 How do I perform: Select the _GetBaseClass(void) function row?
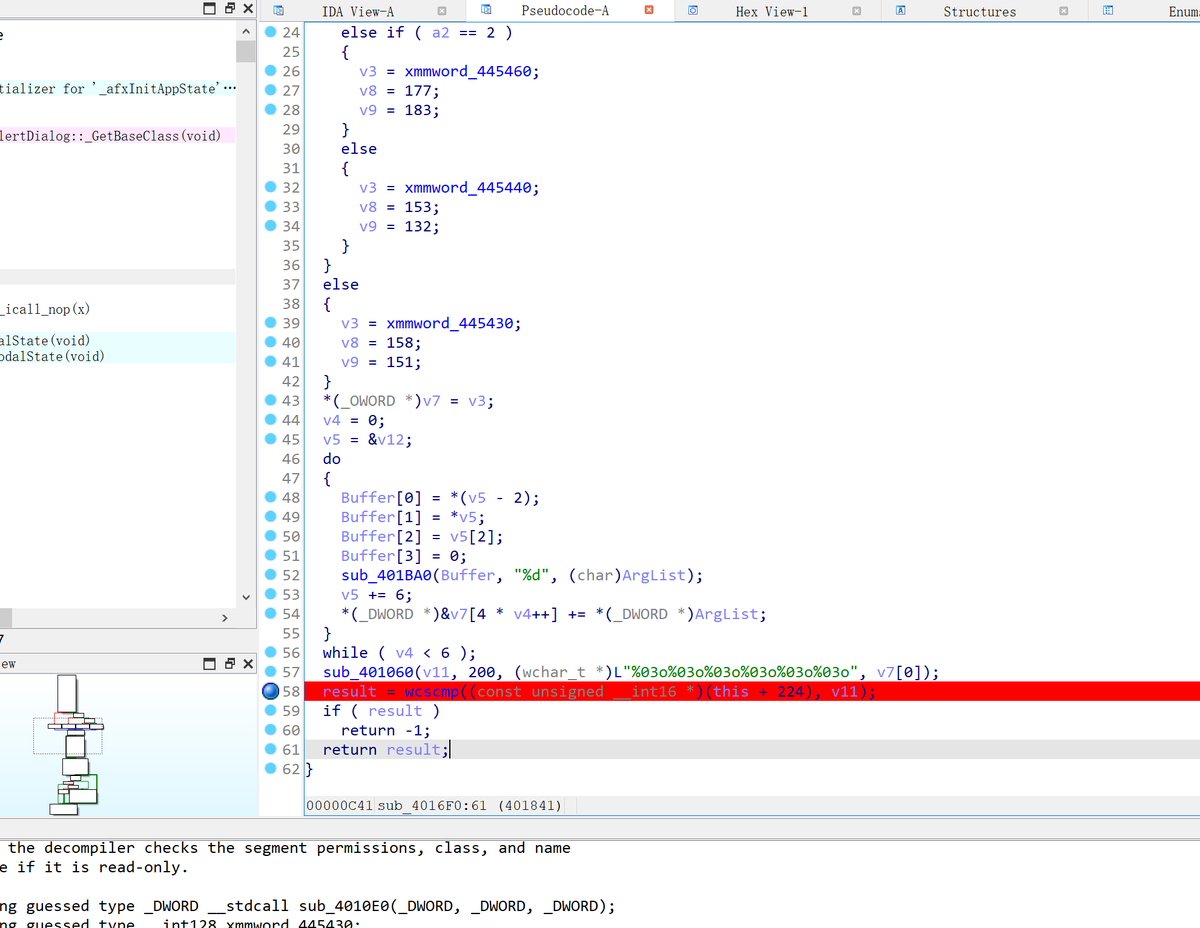click(117, 135)
